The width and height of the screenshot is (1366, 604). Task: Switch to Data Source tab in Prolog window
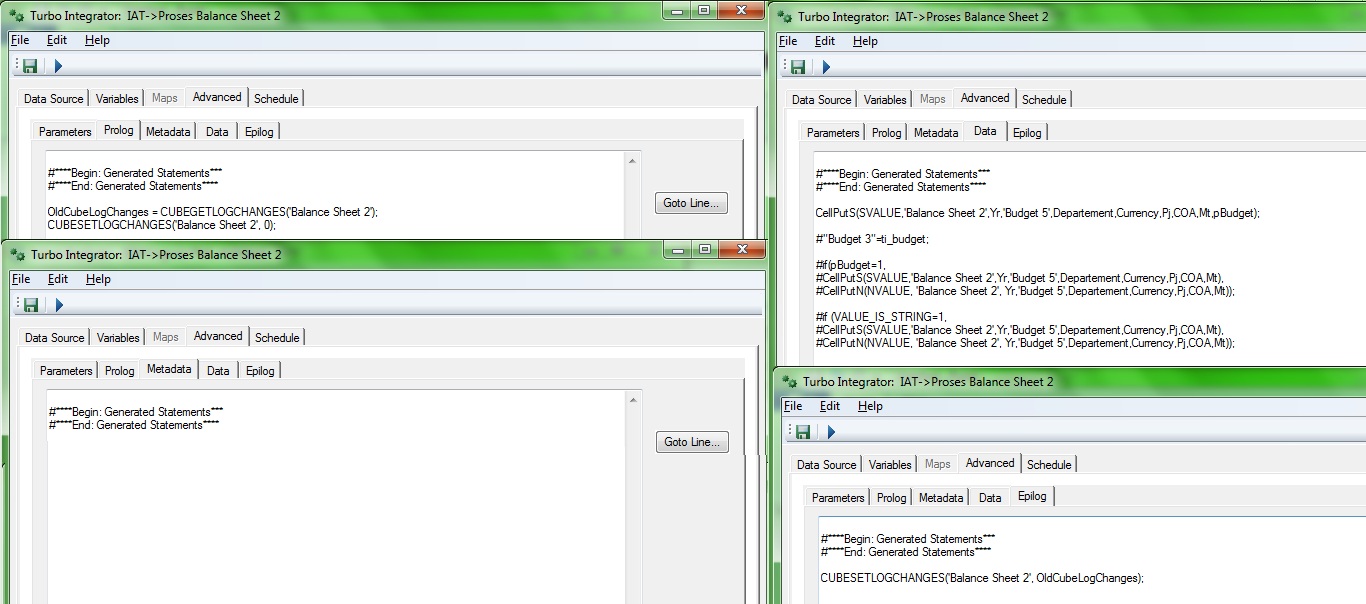pyautogui.click(x=53, y=99)
